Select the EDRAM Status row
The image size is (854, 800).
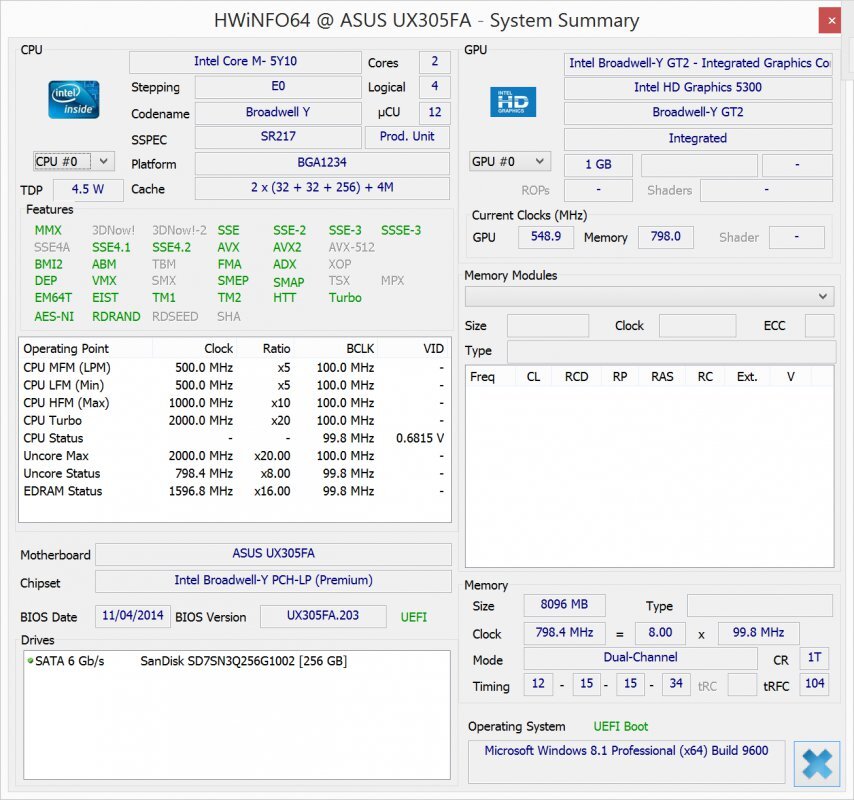[x=235, y=491]
